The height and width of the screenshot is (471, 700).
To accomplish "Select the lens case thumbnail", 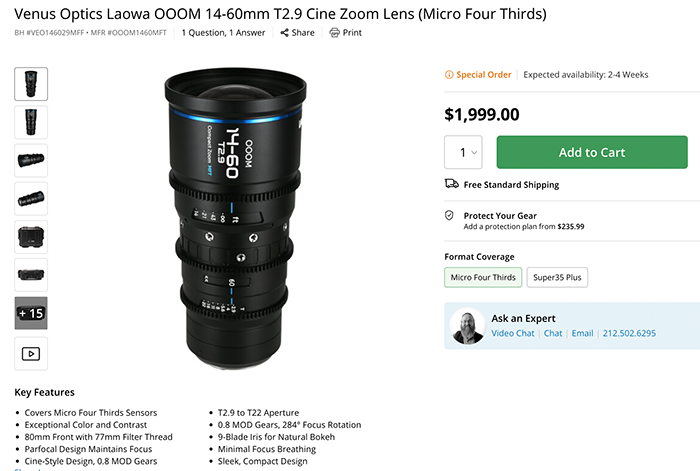I will click(x=31, y=236).
